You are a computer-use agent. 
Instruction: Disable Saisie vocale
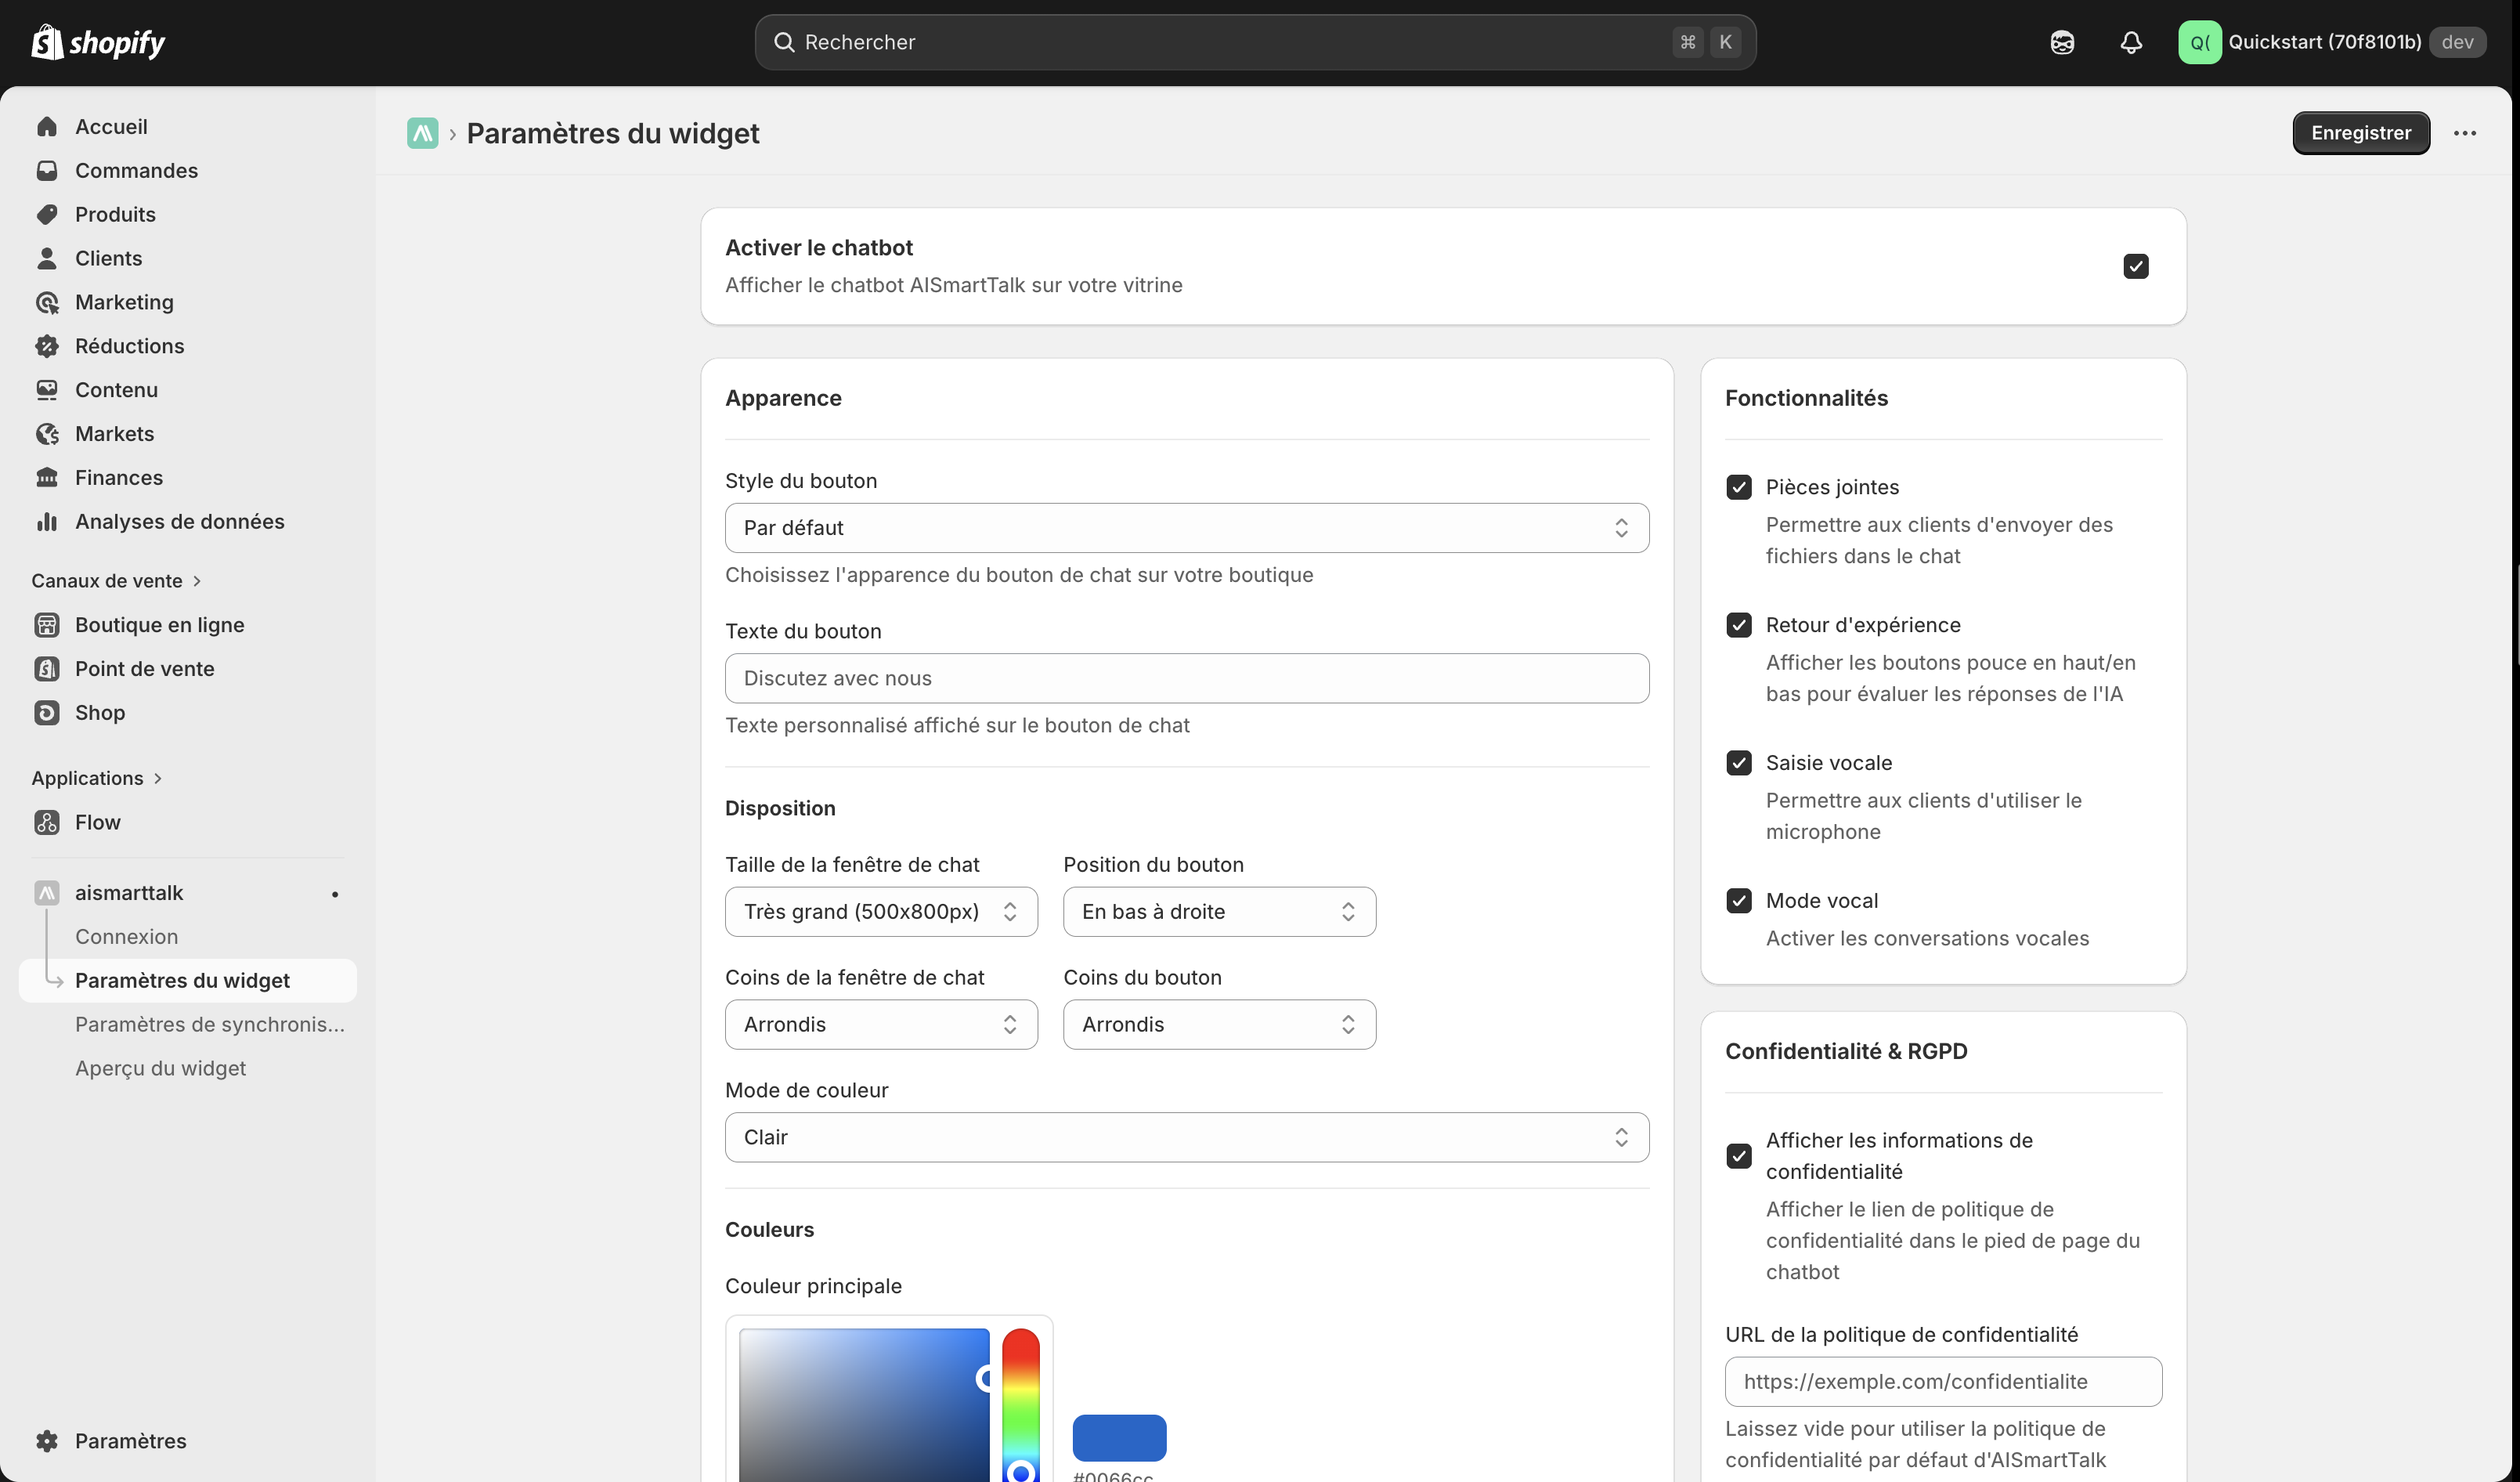(x=1739, y=762)
